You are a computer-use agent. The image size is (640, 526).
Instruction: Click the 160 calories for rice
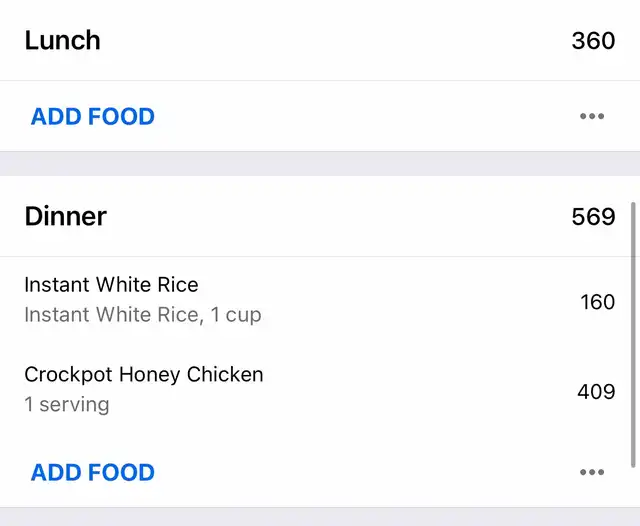click(x=597, y=301)
